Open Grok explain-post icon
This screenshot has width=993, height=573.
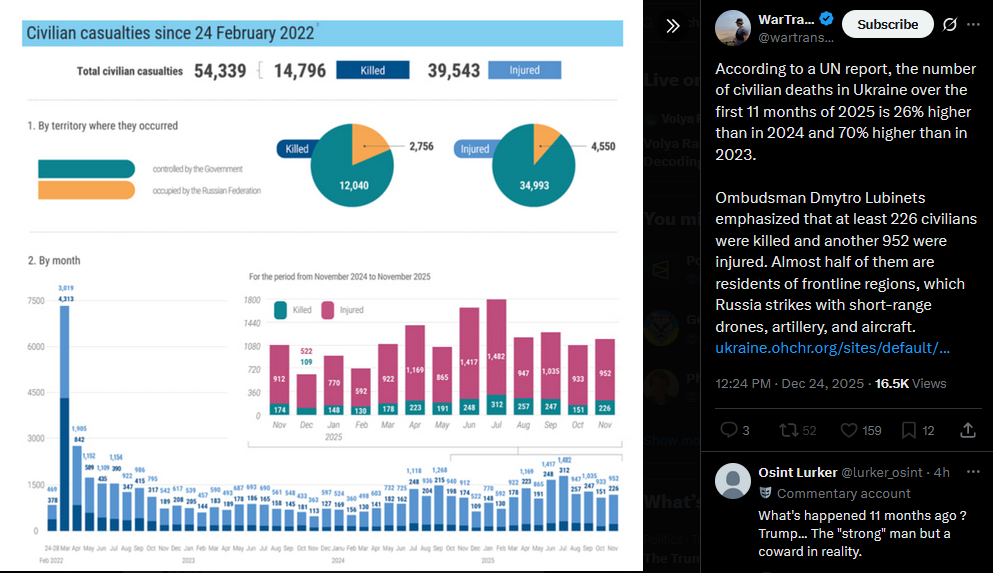pyautogui.click(x=949, y=24)
